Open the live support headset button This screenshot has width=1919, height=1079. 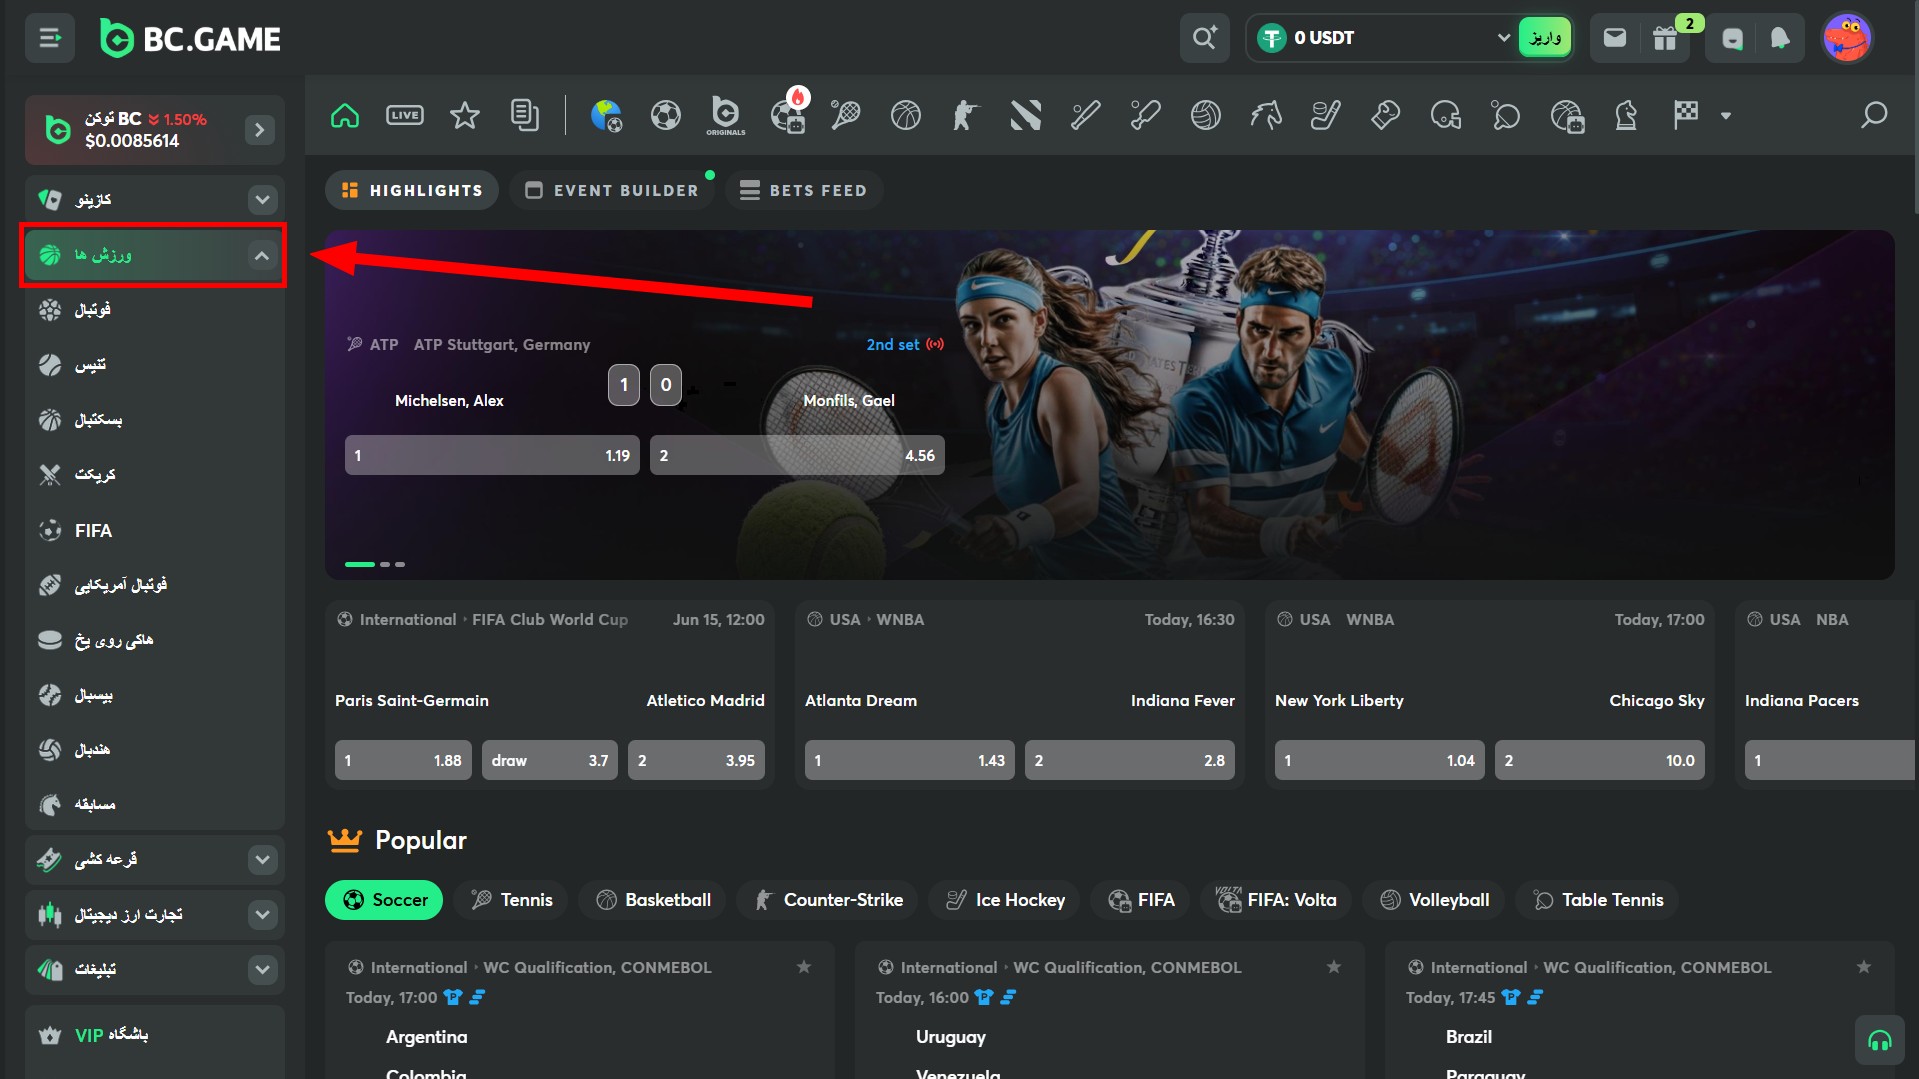coord(1880,1041)
